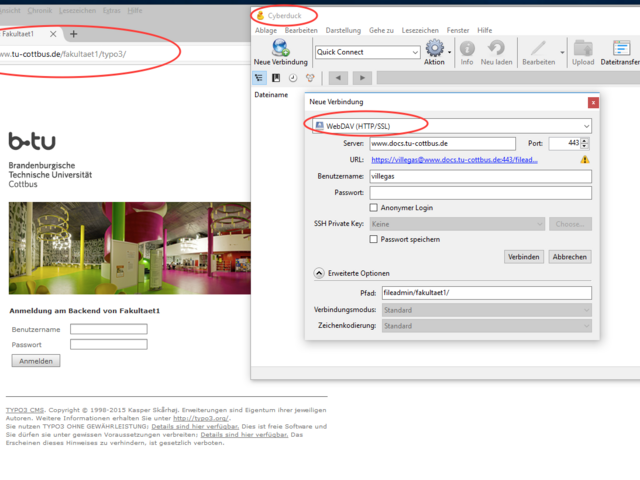Screen dimensions: 640x480
Task: Click the Info toolbar icon
Action: coord(467,49)
